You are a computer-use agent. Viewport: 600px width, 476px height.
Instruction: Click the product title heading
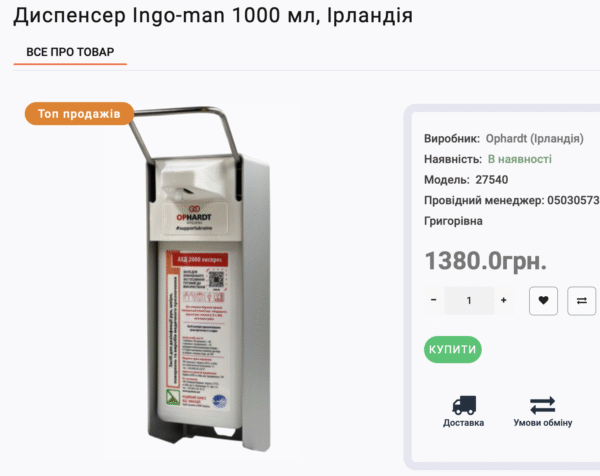pyautogui.click(x=213, y=16)
